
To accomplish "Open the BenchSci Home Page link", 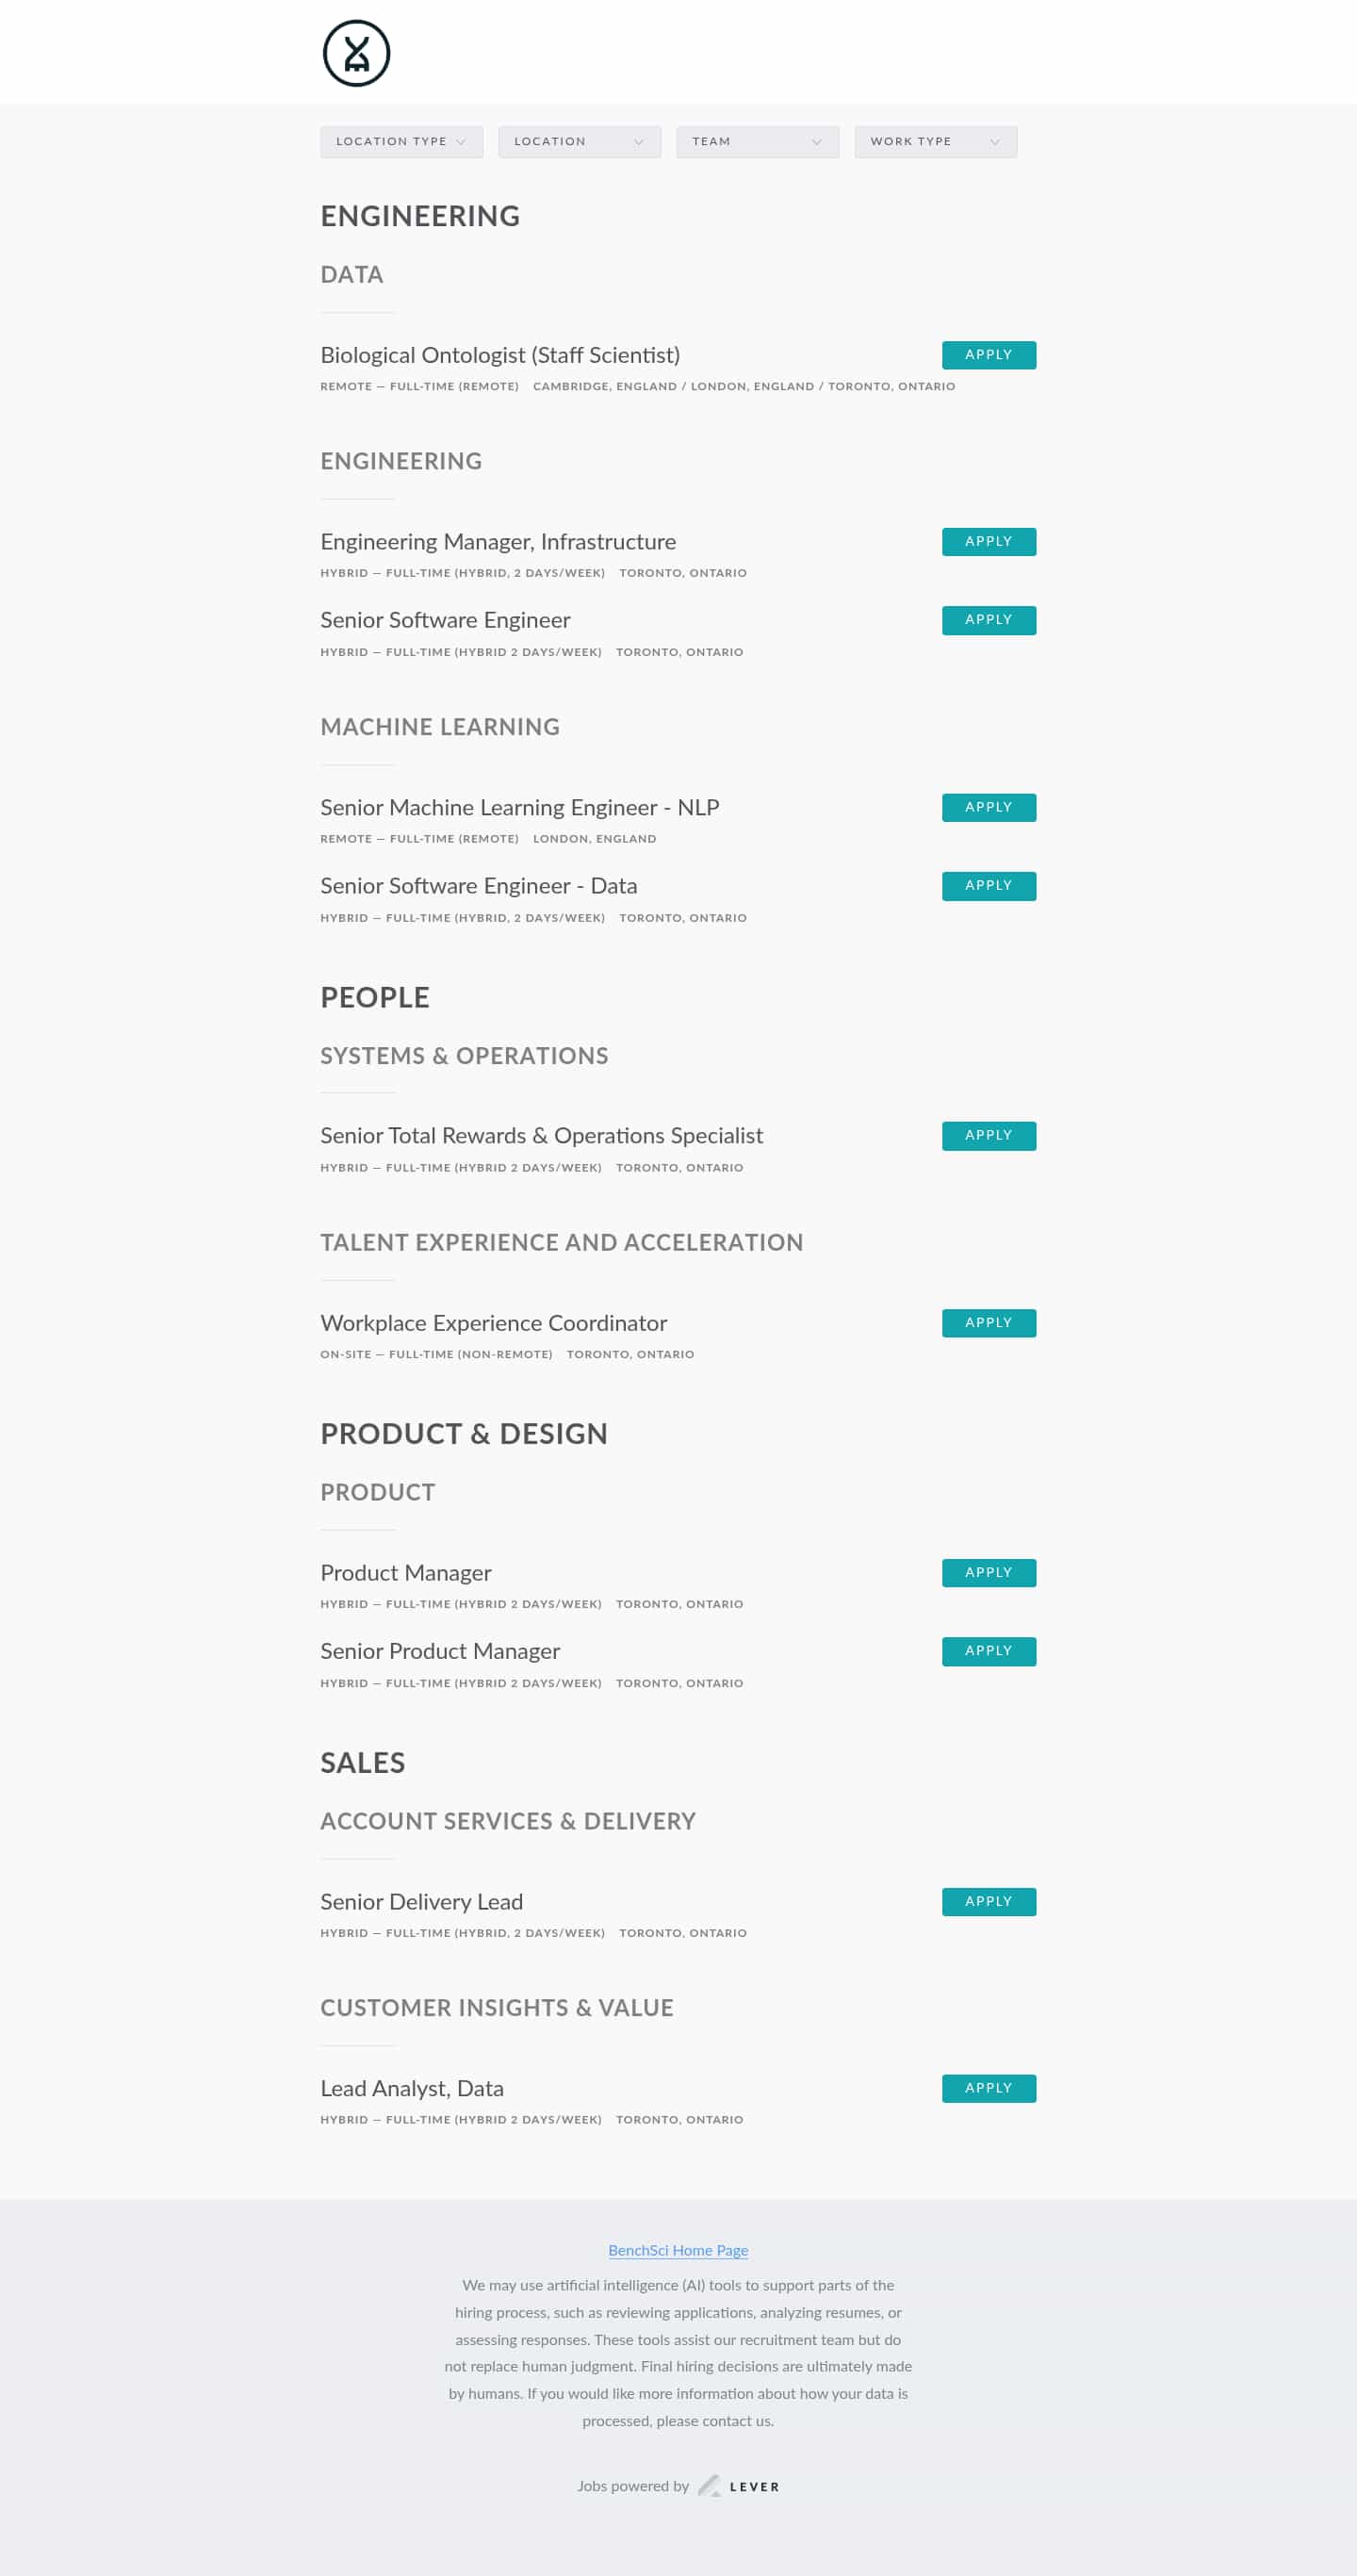I will (x=678, y=2250).
